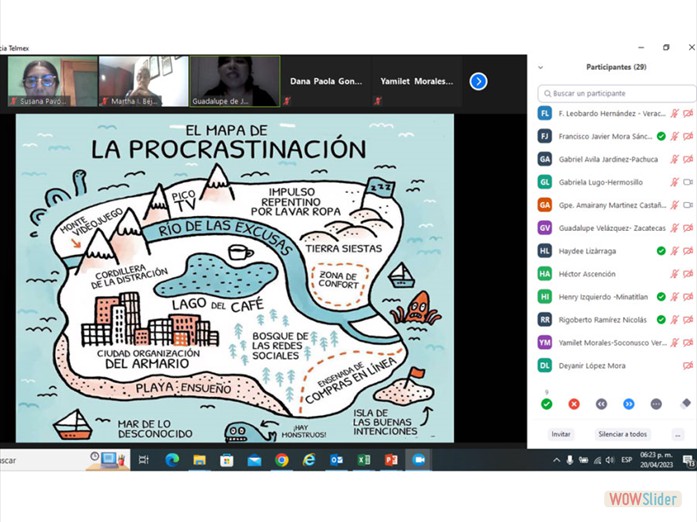The image size is (697, 522).
Task: Open Microsoft Store from the taskbar
Action: [x=227, y=460]
